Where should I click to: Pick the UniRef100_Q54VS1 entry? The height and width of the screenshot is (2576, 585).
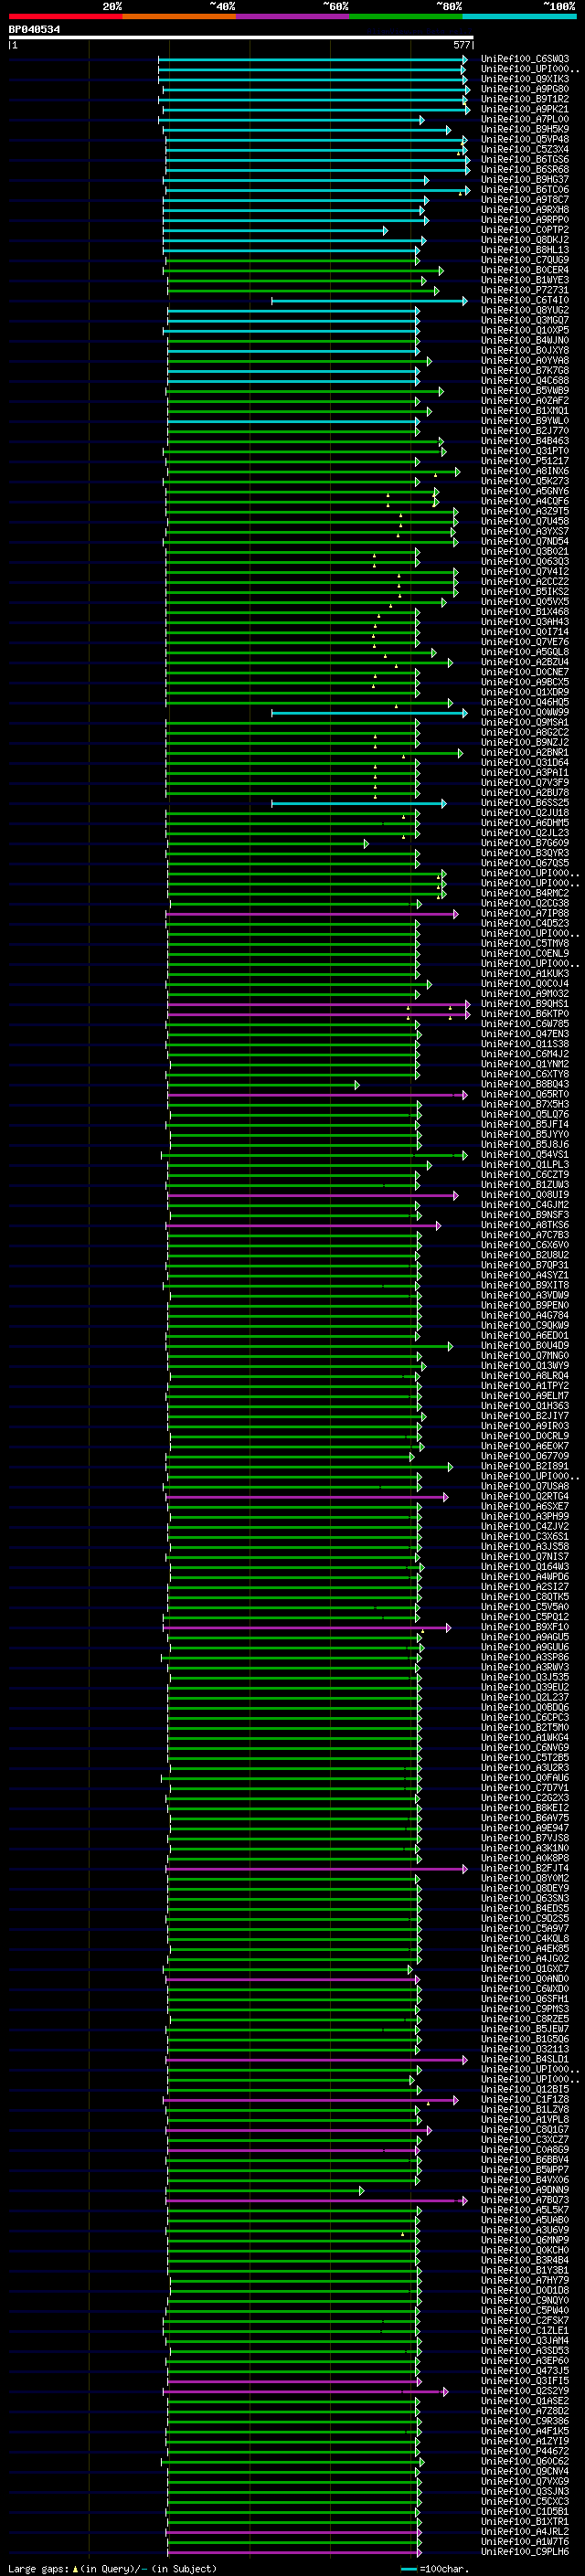pyautogui.click(x=525, y=1154)
